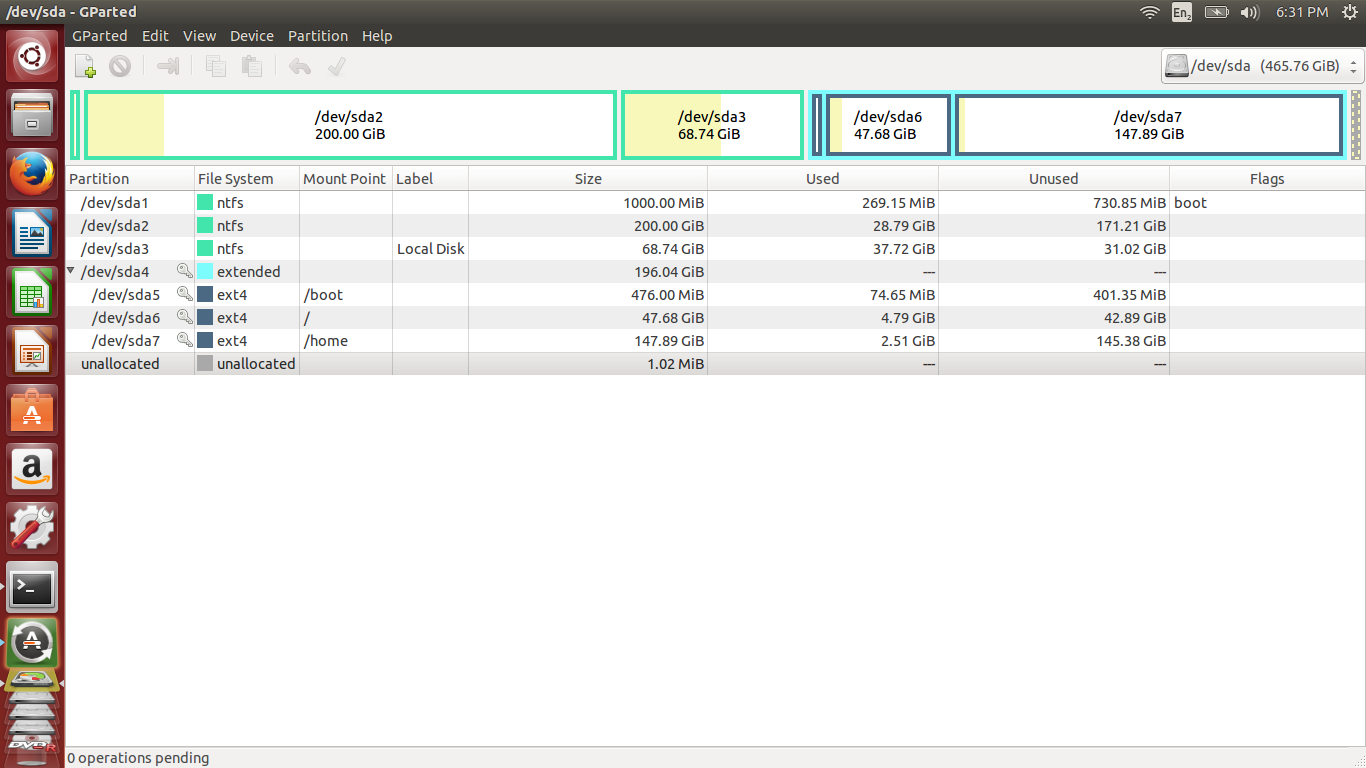Click the ntfs color swatch for /dev/sda1
This screenshot has width=1366, height=768.
click(x=205, y=203)
